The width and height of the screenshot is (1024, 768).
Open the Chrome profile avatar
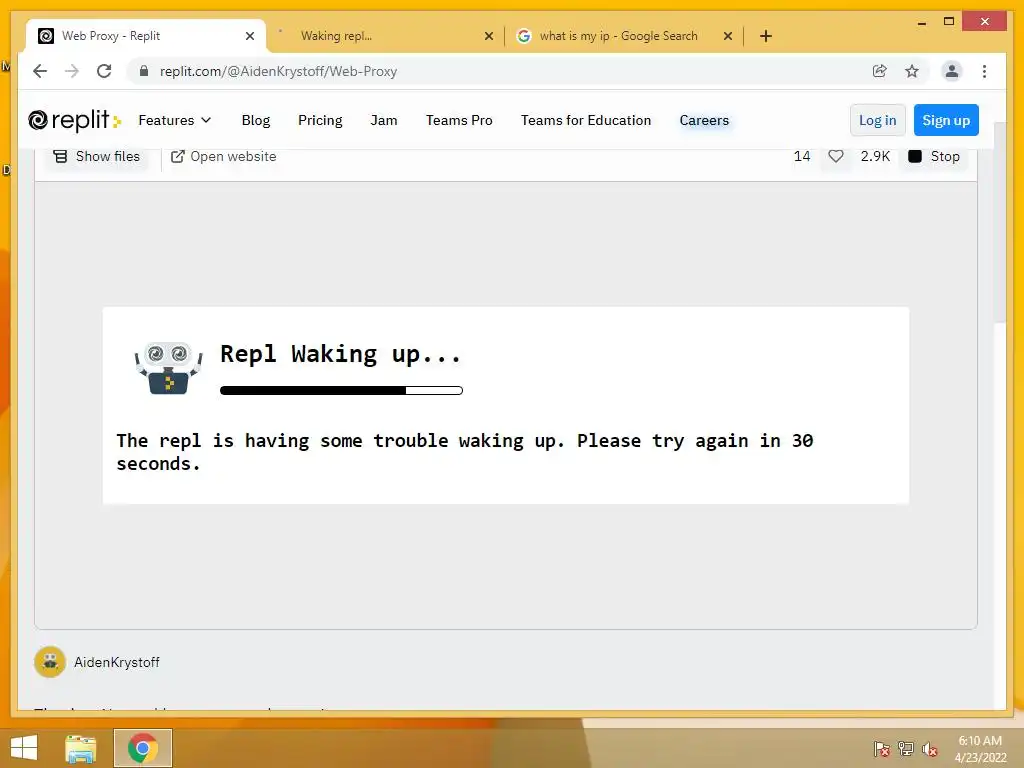click(x=952, y=71)
